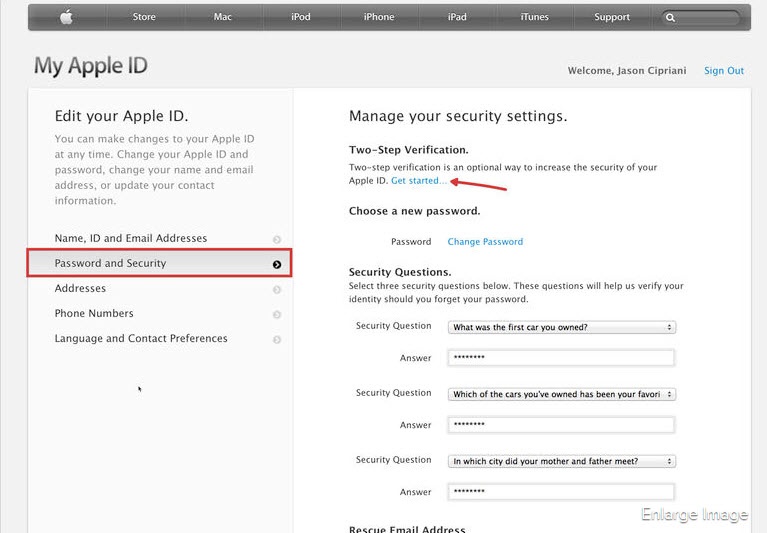Viewport: 767px width, 533px height.
Task: Open the first security question dropdown
Action: [562, 327]
